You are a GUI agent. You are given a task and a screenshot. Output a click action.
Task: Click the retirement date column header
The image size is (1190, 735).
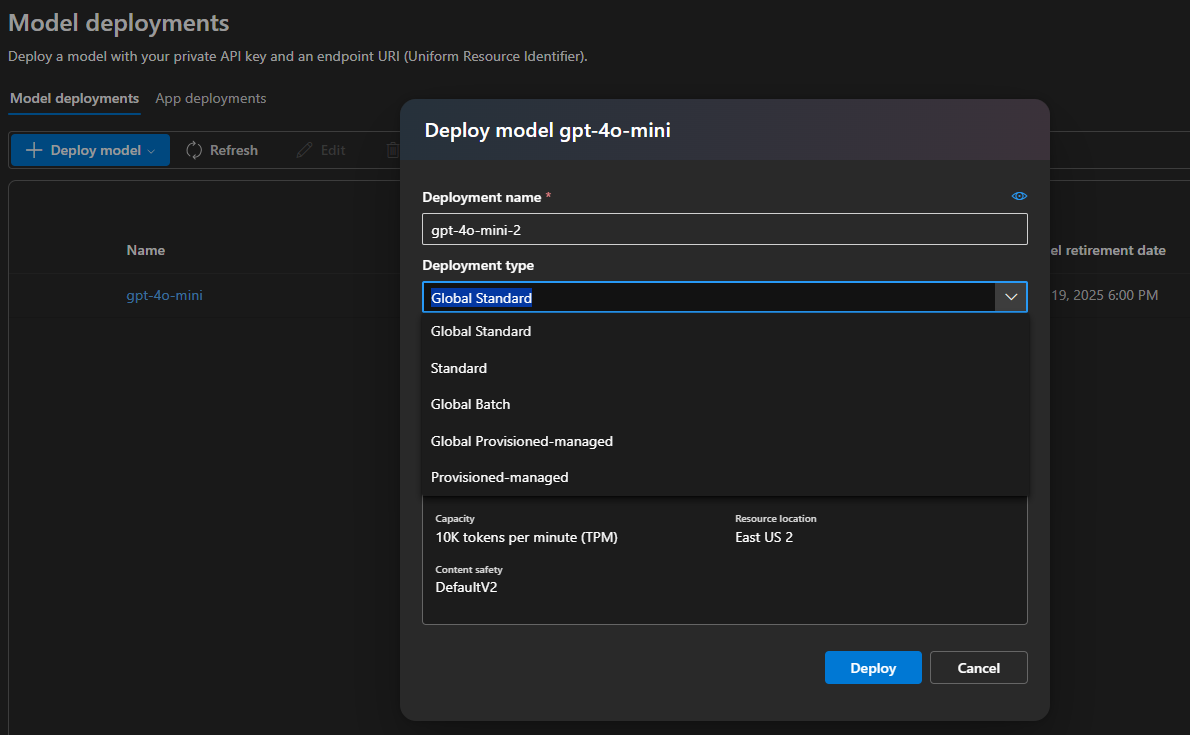click(x=1108, y=251)
